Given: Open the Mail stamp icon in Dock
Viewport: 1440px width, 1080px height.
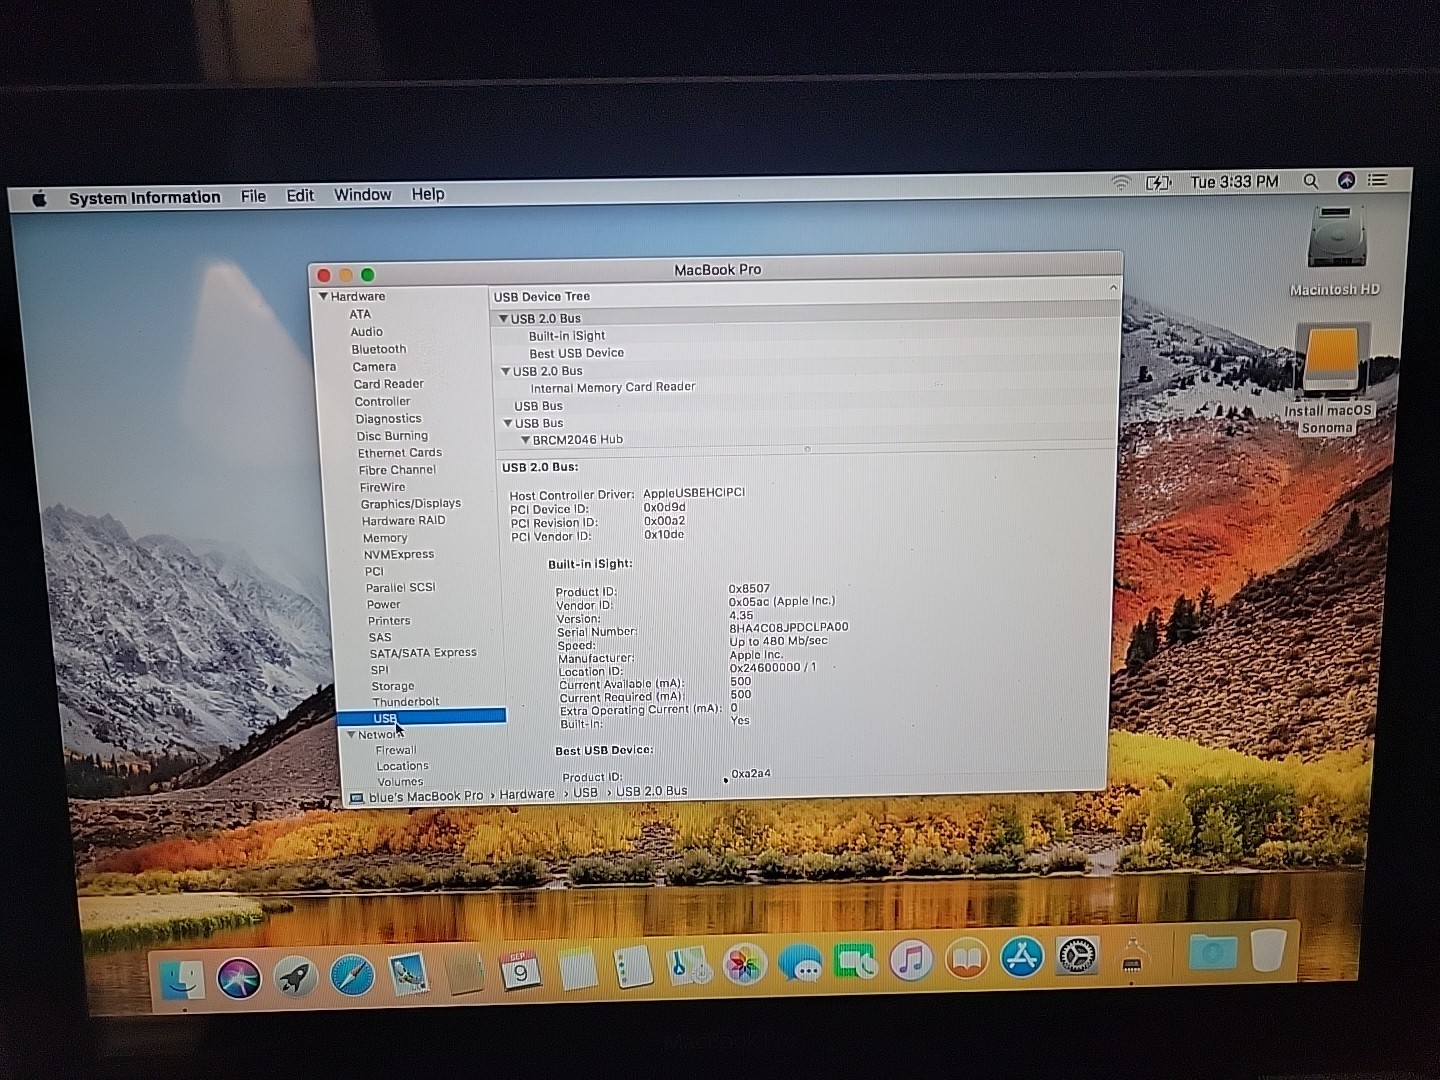Looking at the screenshot, I should coord(408,974).
